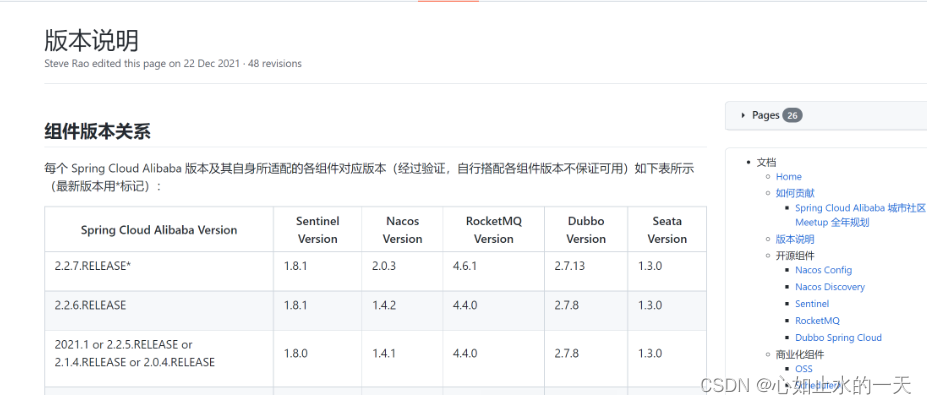Open the Home wiki link

click(x=789, y=176)
